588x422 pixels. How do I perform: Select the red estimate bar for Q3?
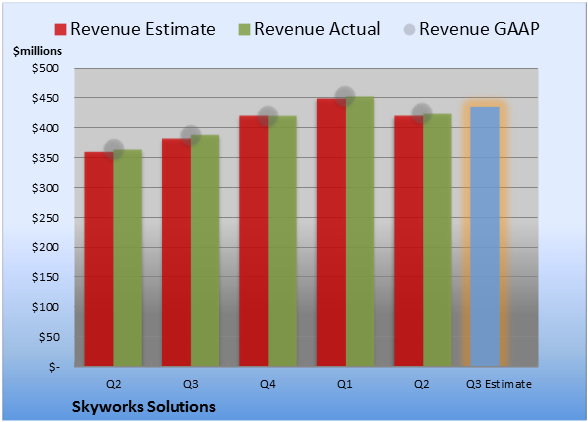pyautogui.click(x=176, y=252)
